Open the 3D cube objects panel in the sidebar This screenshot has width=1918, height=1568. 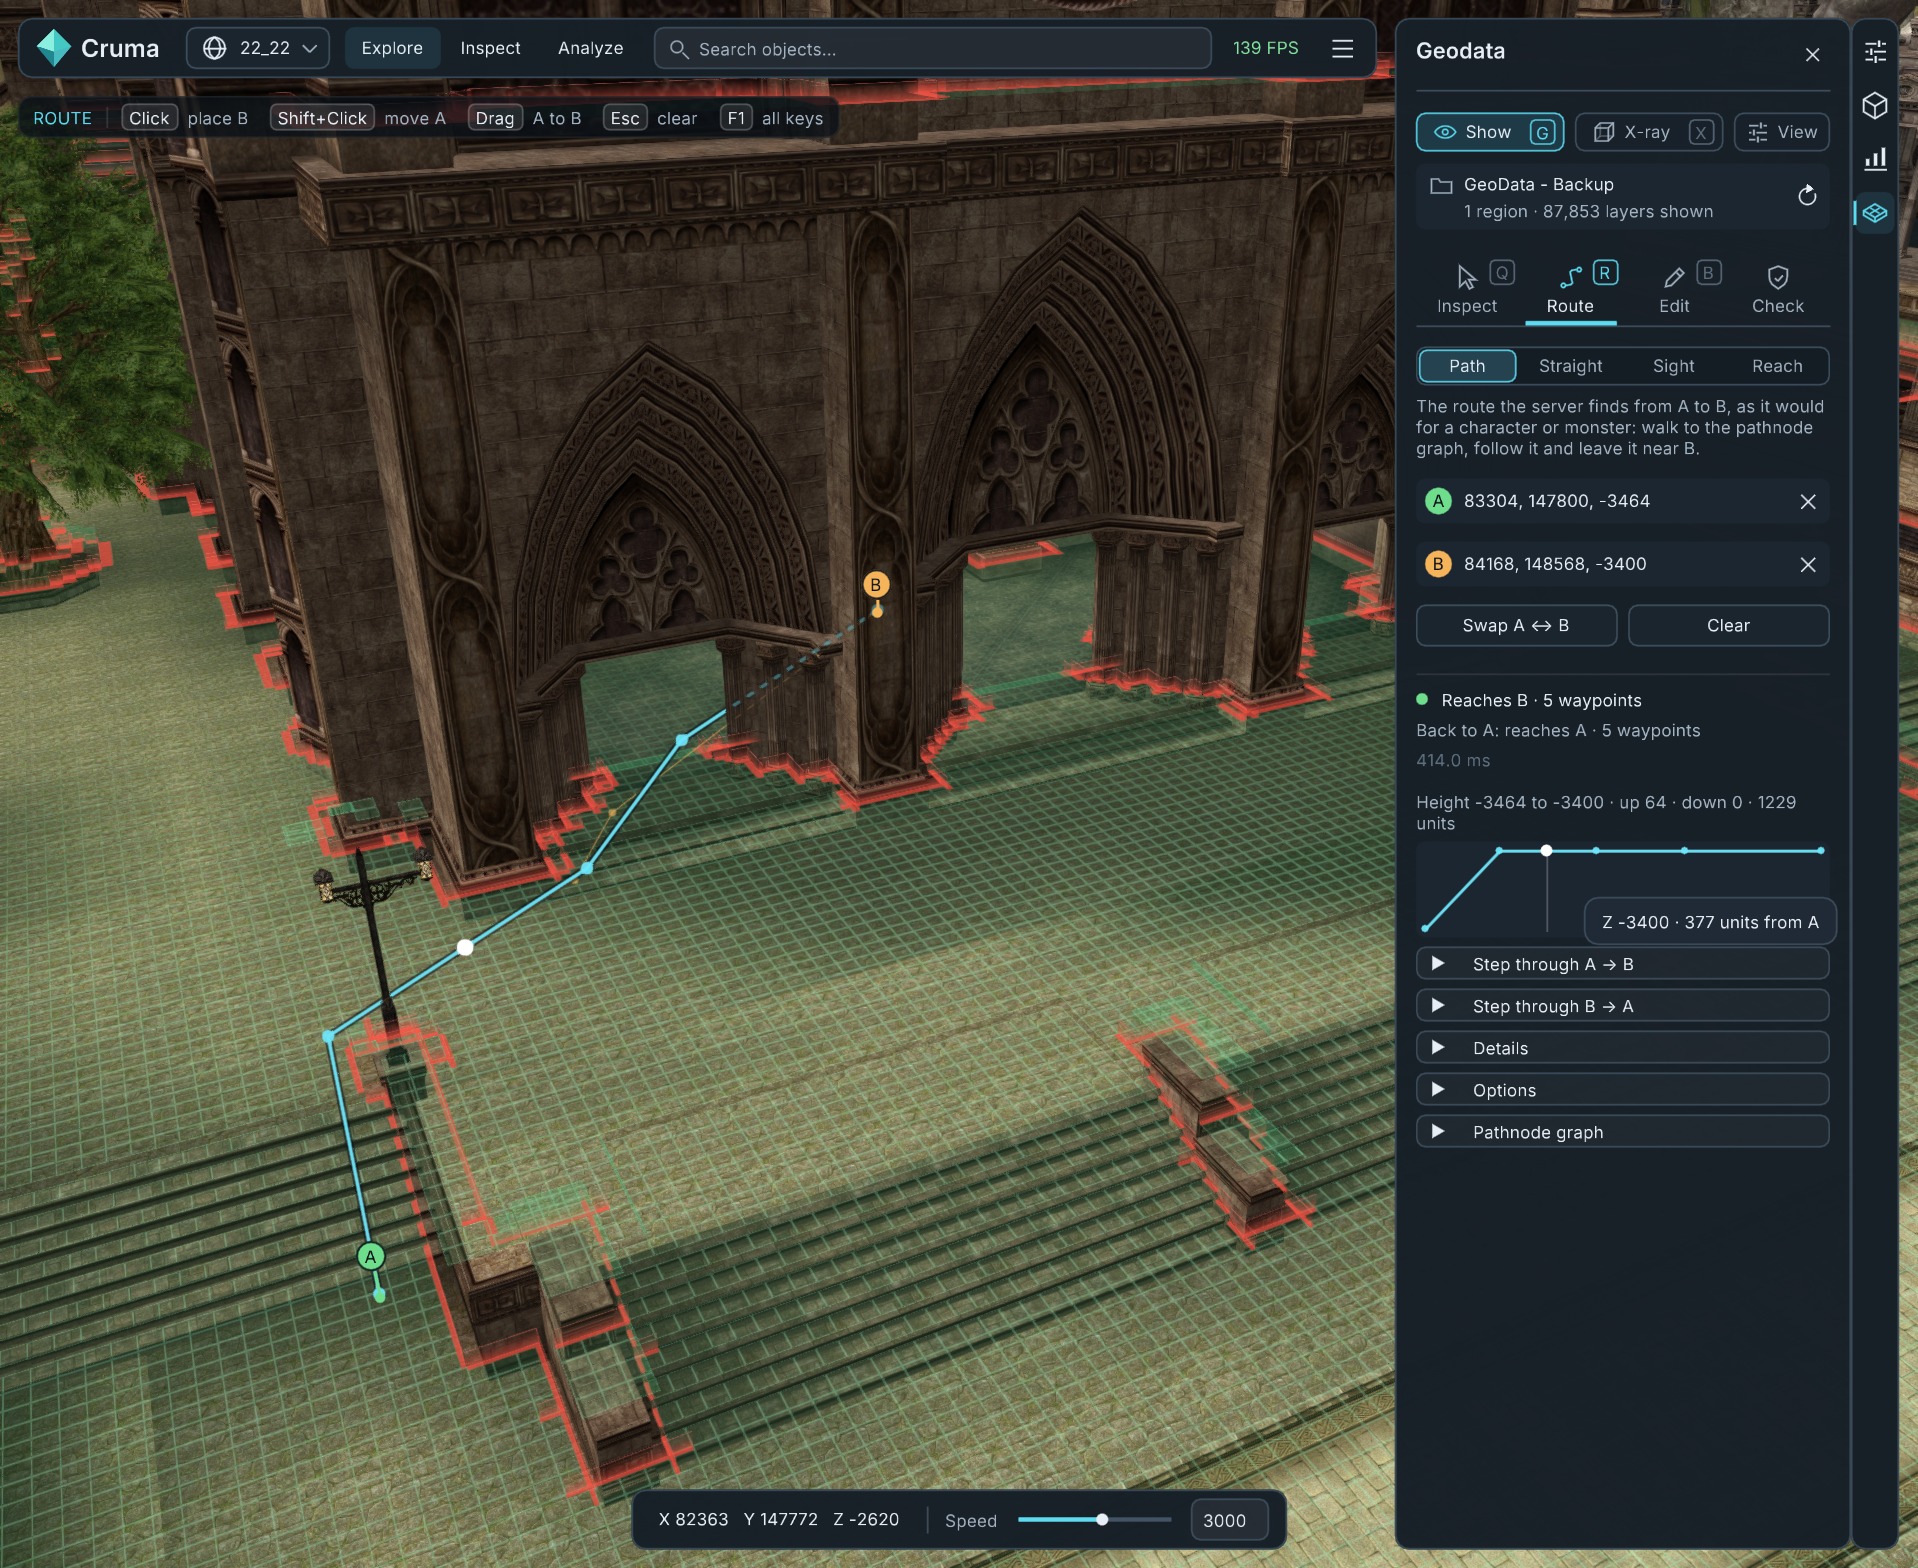[x=1875, y=105]
